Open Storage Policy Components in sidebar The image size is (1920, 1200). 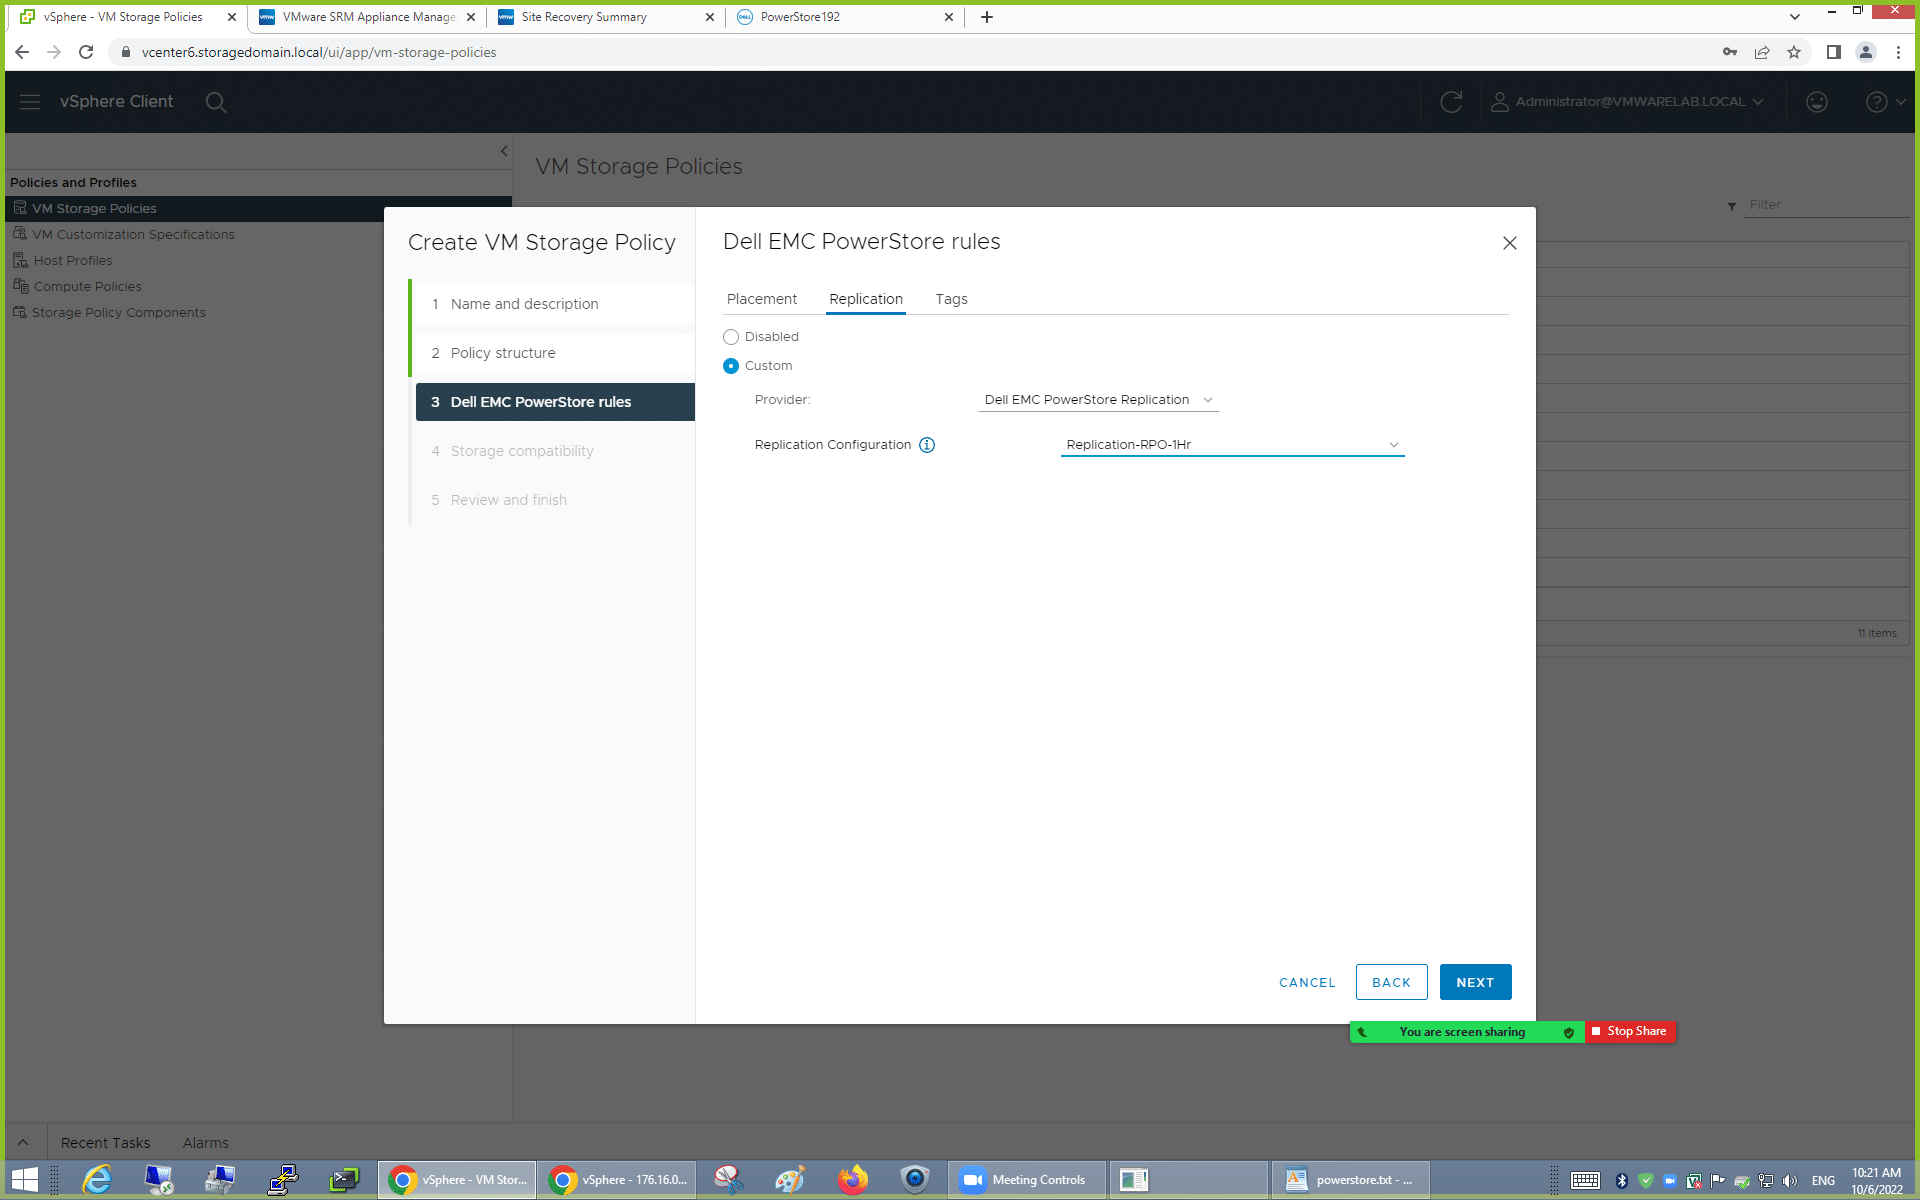(x=118, y=312)
